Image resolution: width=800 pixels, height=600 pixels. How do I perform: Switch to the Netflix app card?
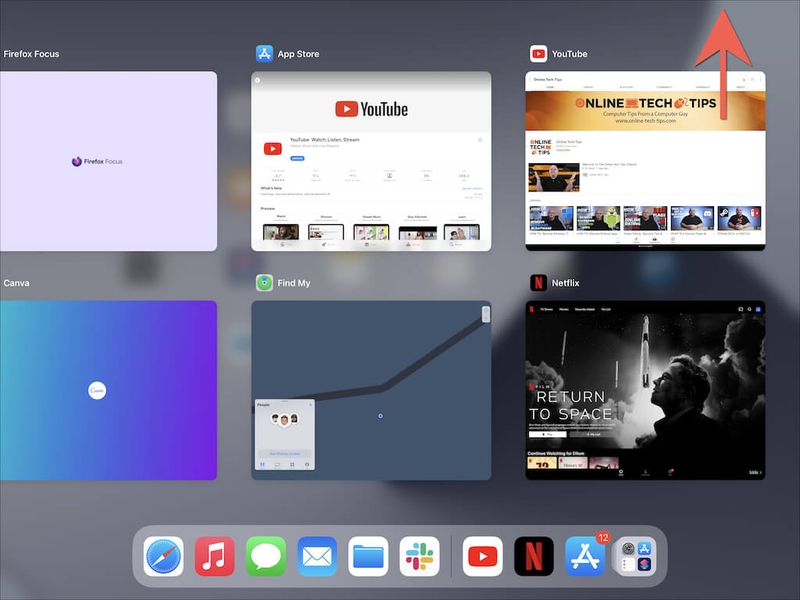(x=645, y=390)
